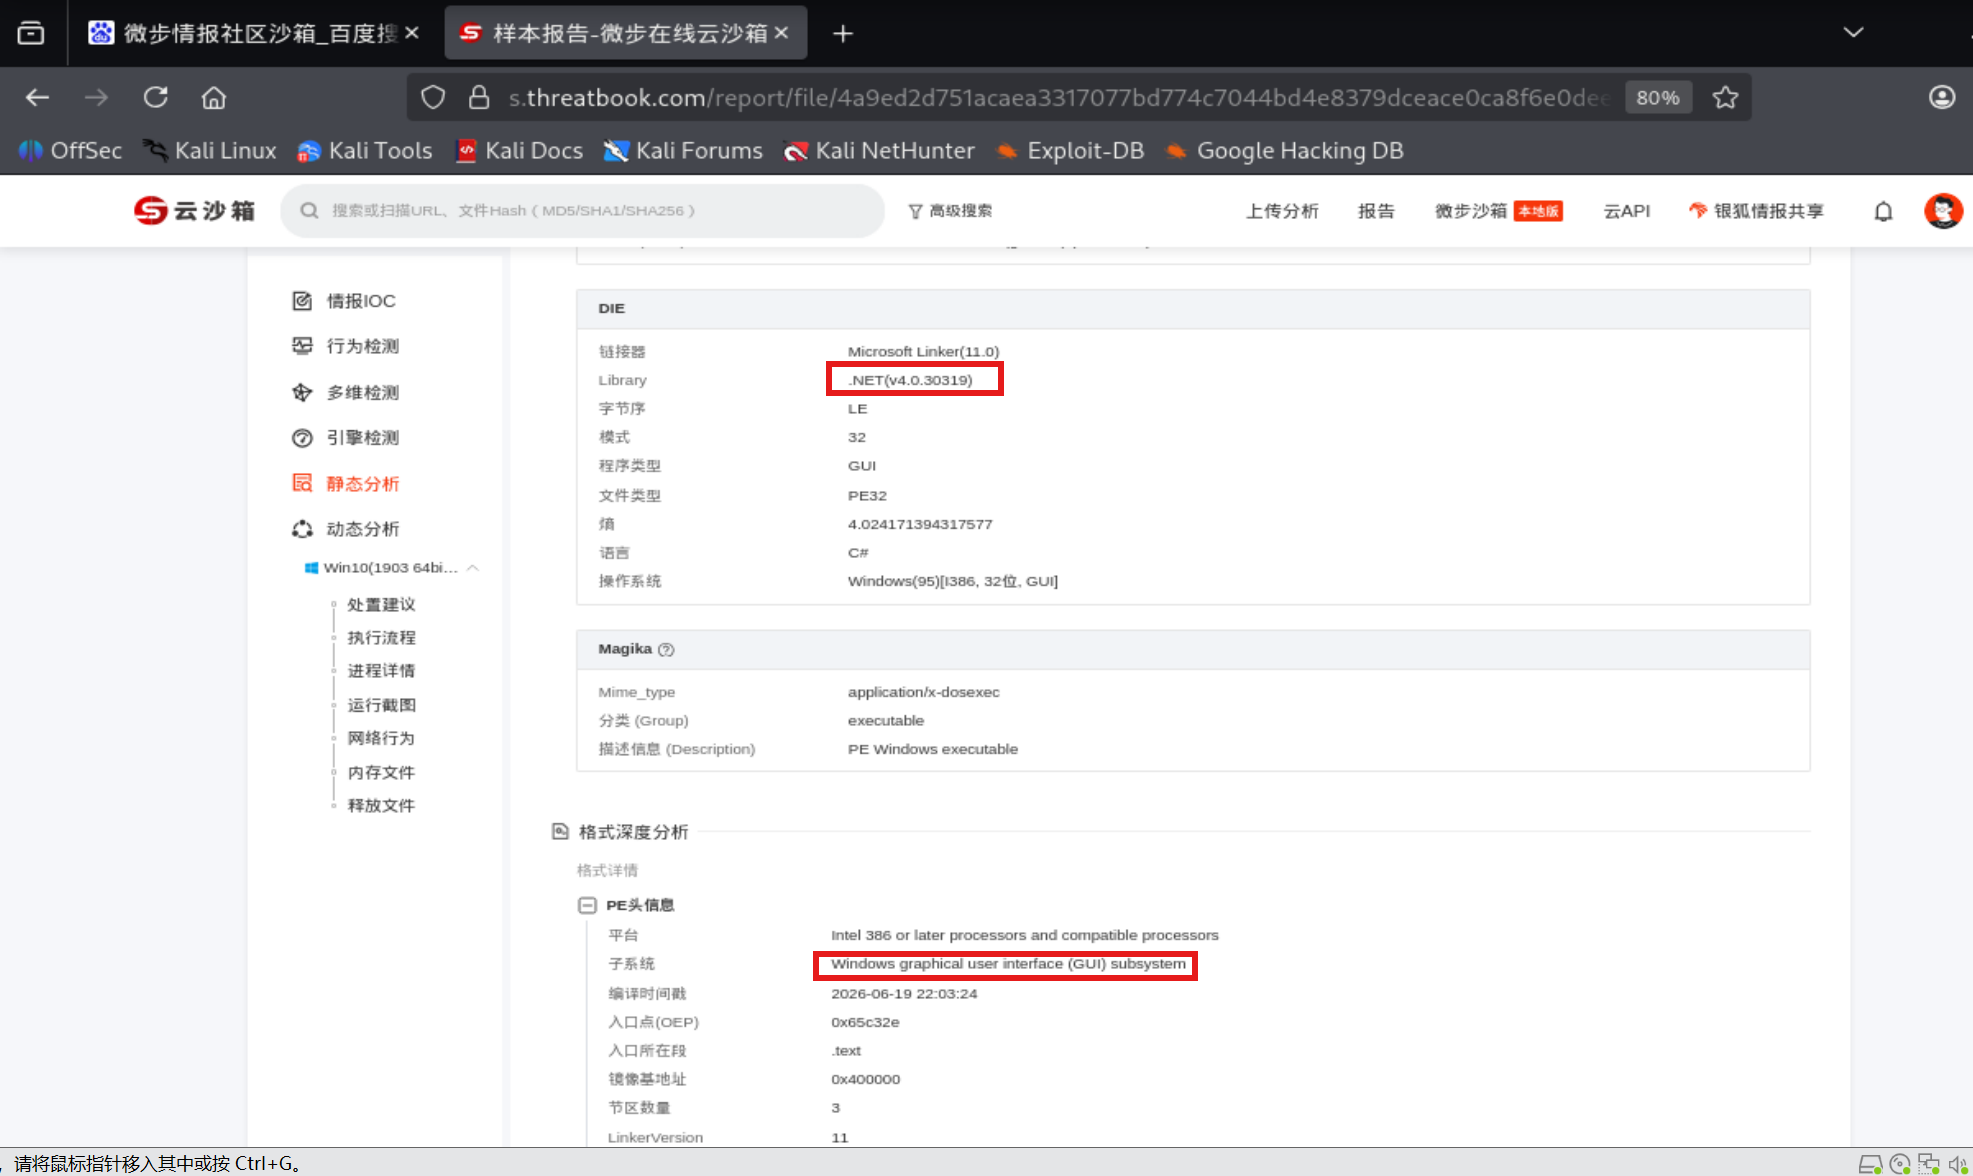Viewport: 1973px width, 1176px height.
Task: Click the 动态分析 sidebar icon
Action: click(302, 529)
